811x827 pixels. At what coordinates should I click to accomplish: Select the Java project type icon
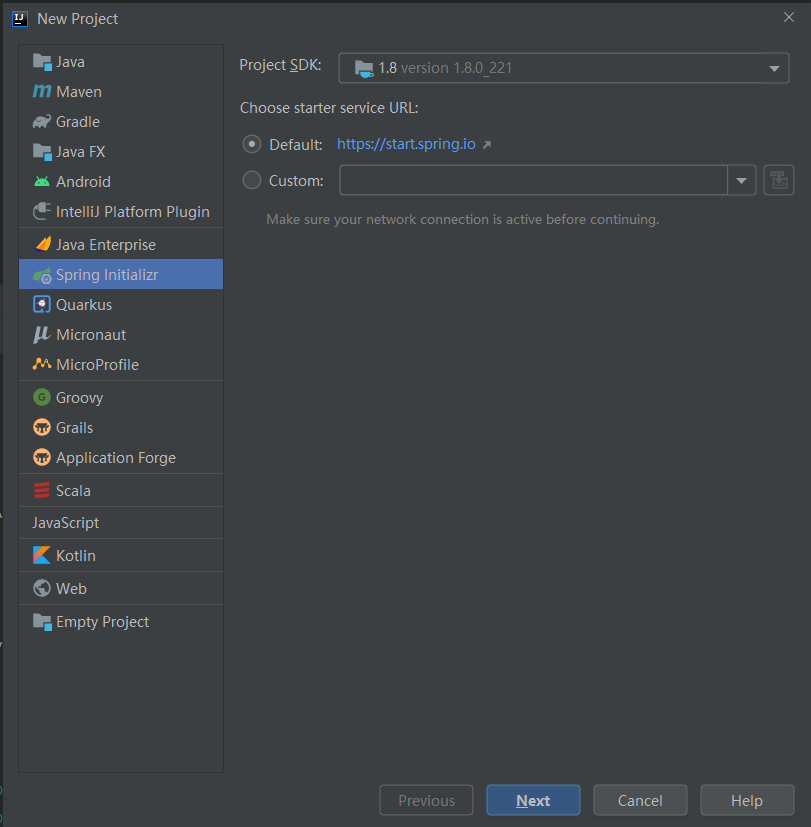point(42,62)
